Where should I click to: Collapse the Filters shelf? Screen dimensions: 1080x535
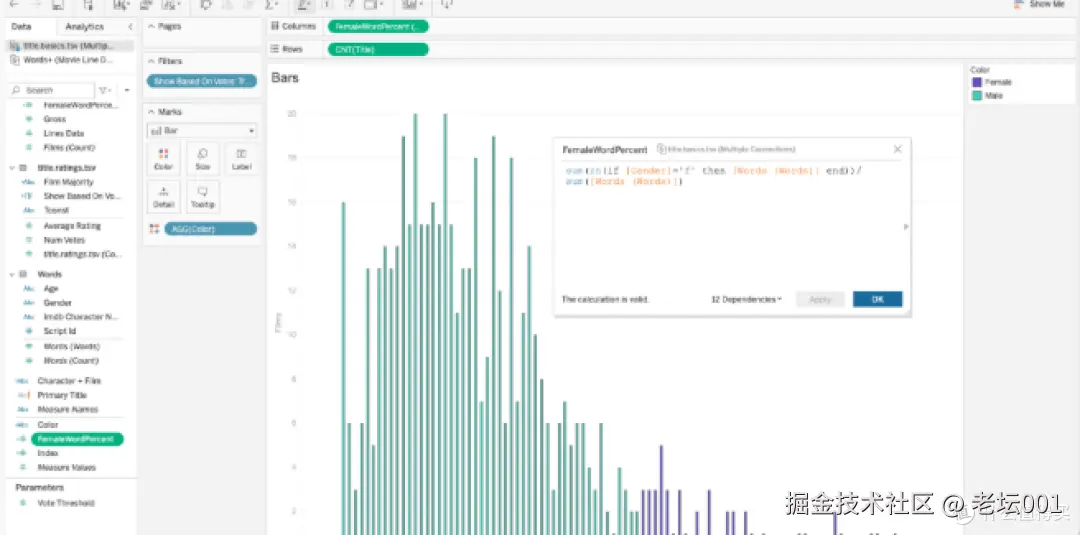pyautogui.click(x=152, y=61)
